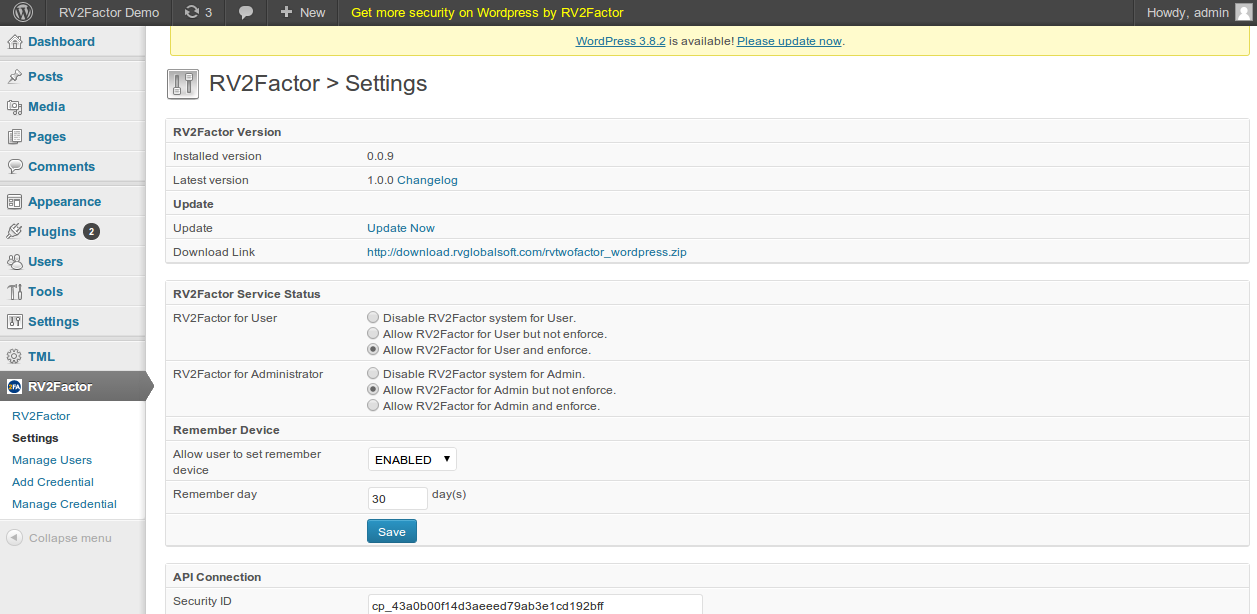Viewport: 1257px width, 614px height.
Task: Click the Settings sliders icon in the sidebar
Action: tap(15, 322)
